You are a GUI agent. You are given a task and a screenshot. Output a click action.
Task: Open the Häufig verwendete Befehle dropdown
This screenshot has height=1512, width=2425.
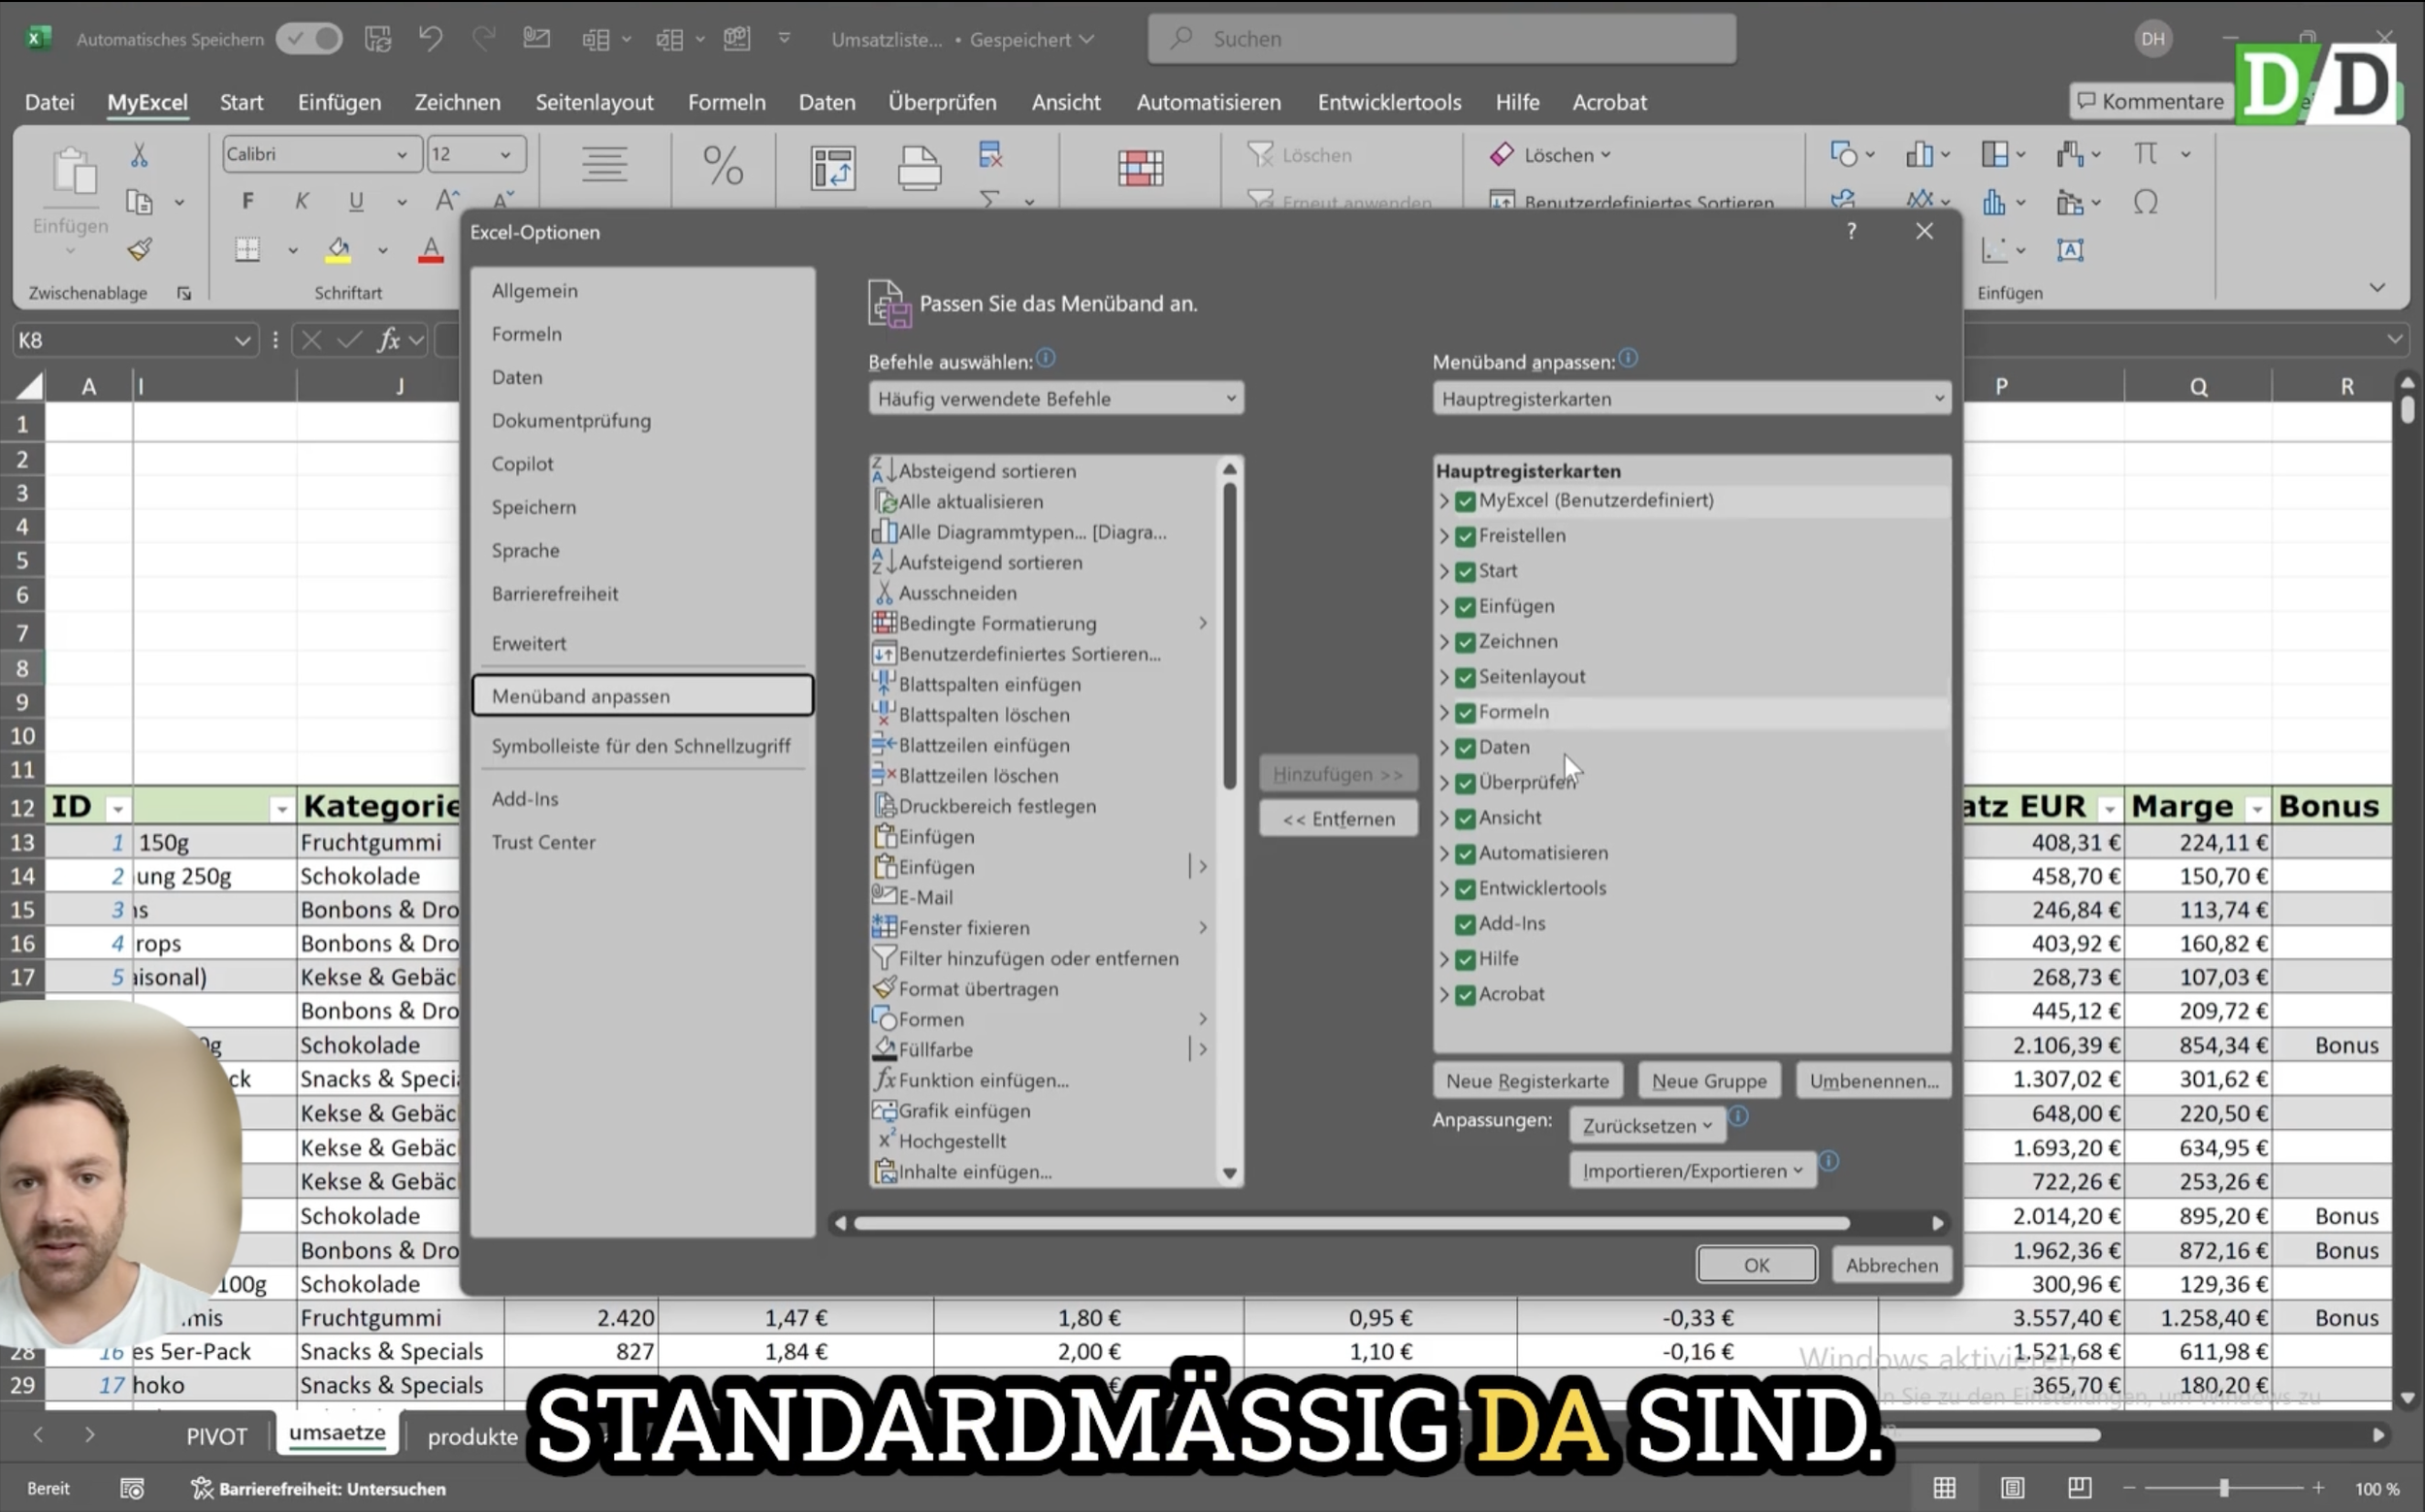(1055, 399)
